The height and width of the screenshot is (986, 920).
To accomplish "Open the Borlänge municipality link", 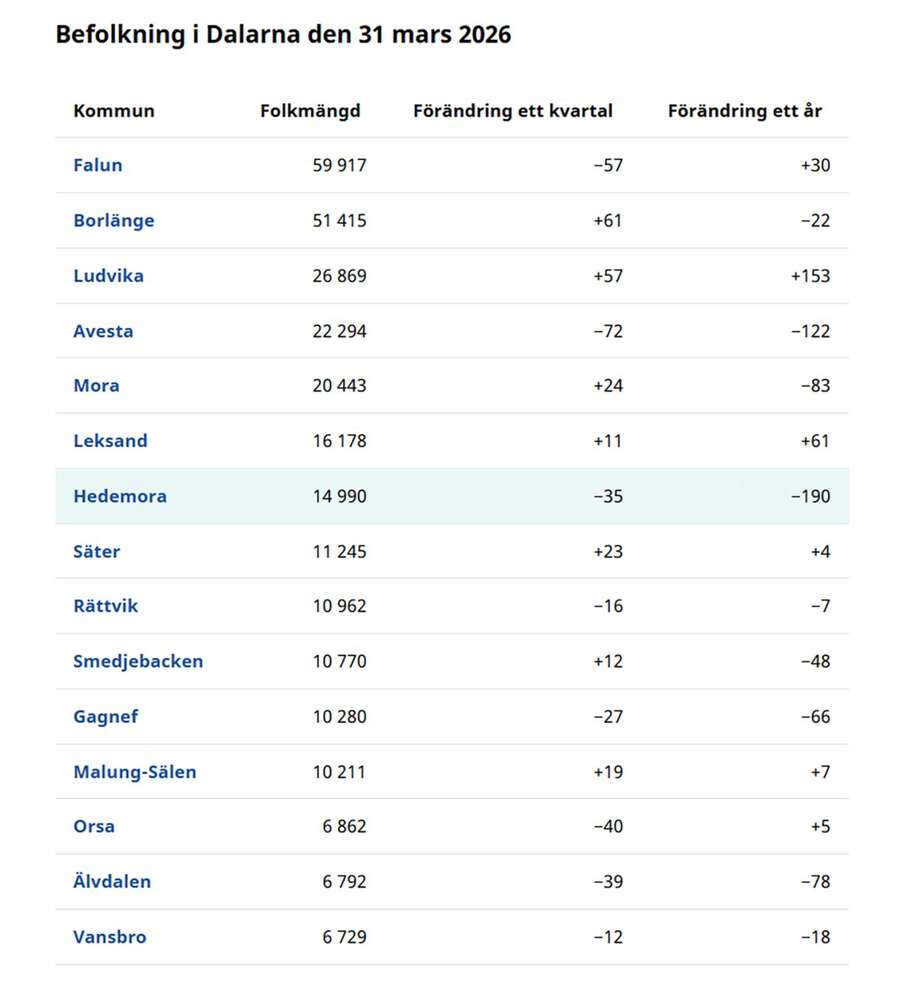I will [x=114, y=221].
